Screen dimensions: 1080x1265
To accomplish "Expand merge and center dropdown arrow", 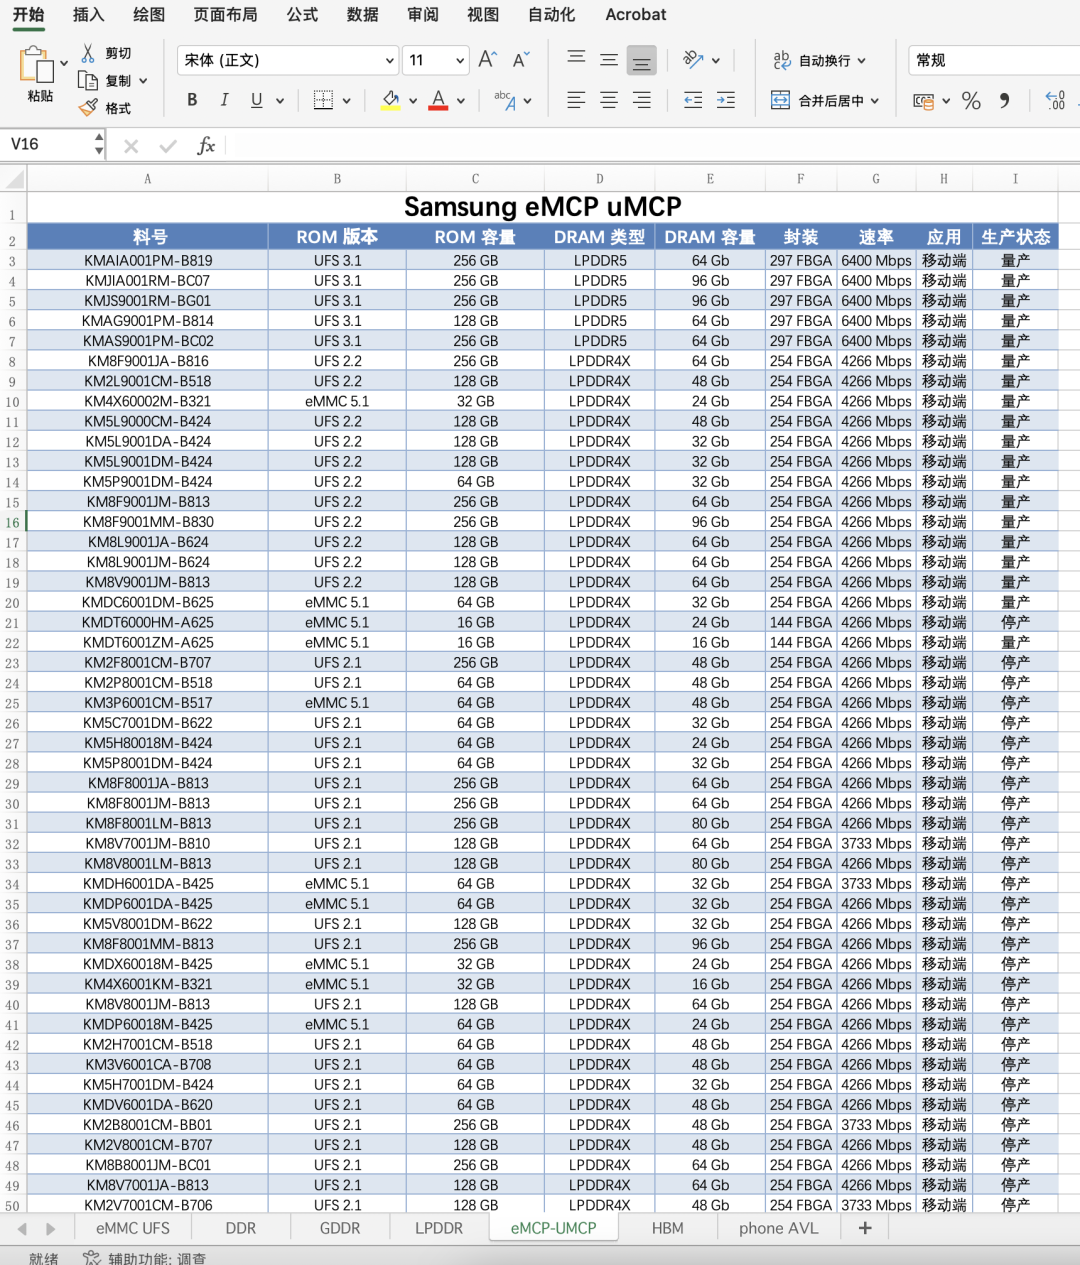I will click(875, 101).
